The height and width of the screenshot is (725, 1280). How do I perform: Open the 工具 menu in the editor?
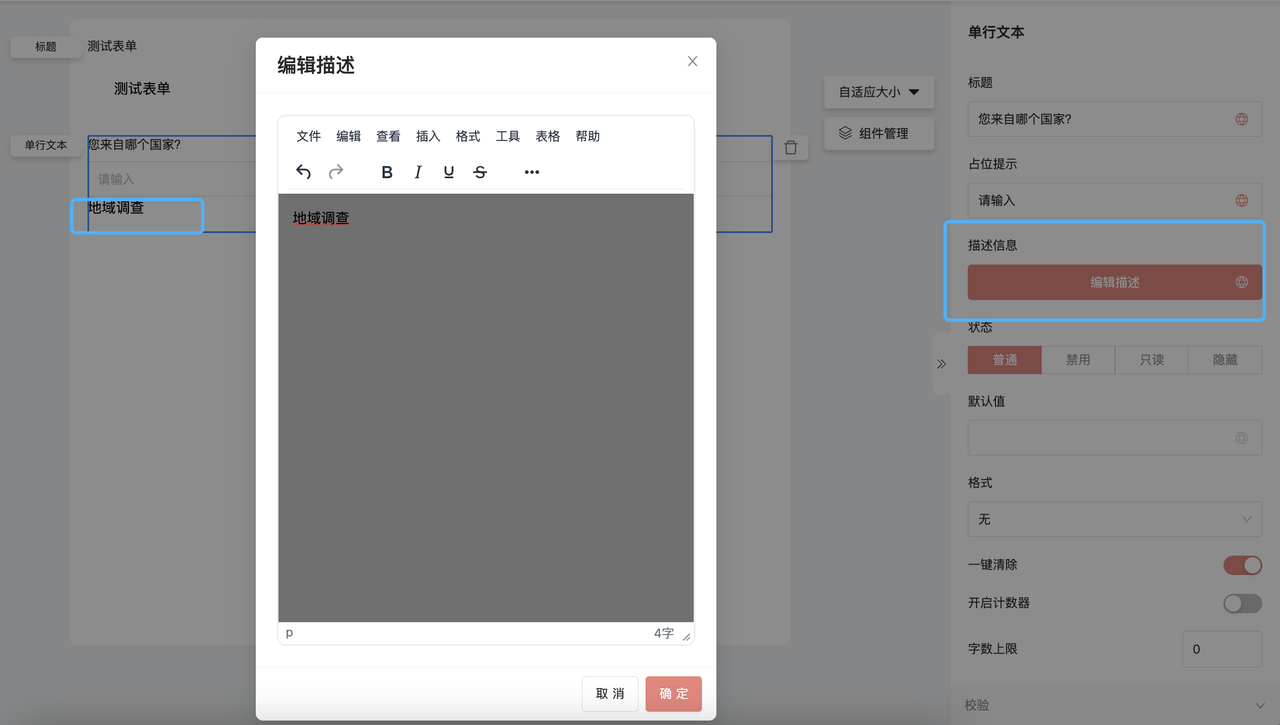click(x=508, y=136)
